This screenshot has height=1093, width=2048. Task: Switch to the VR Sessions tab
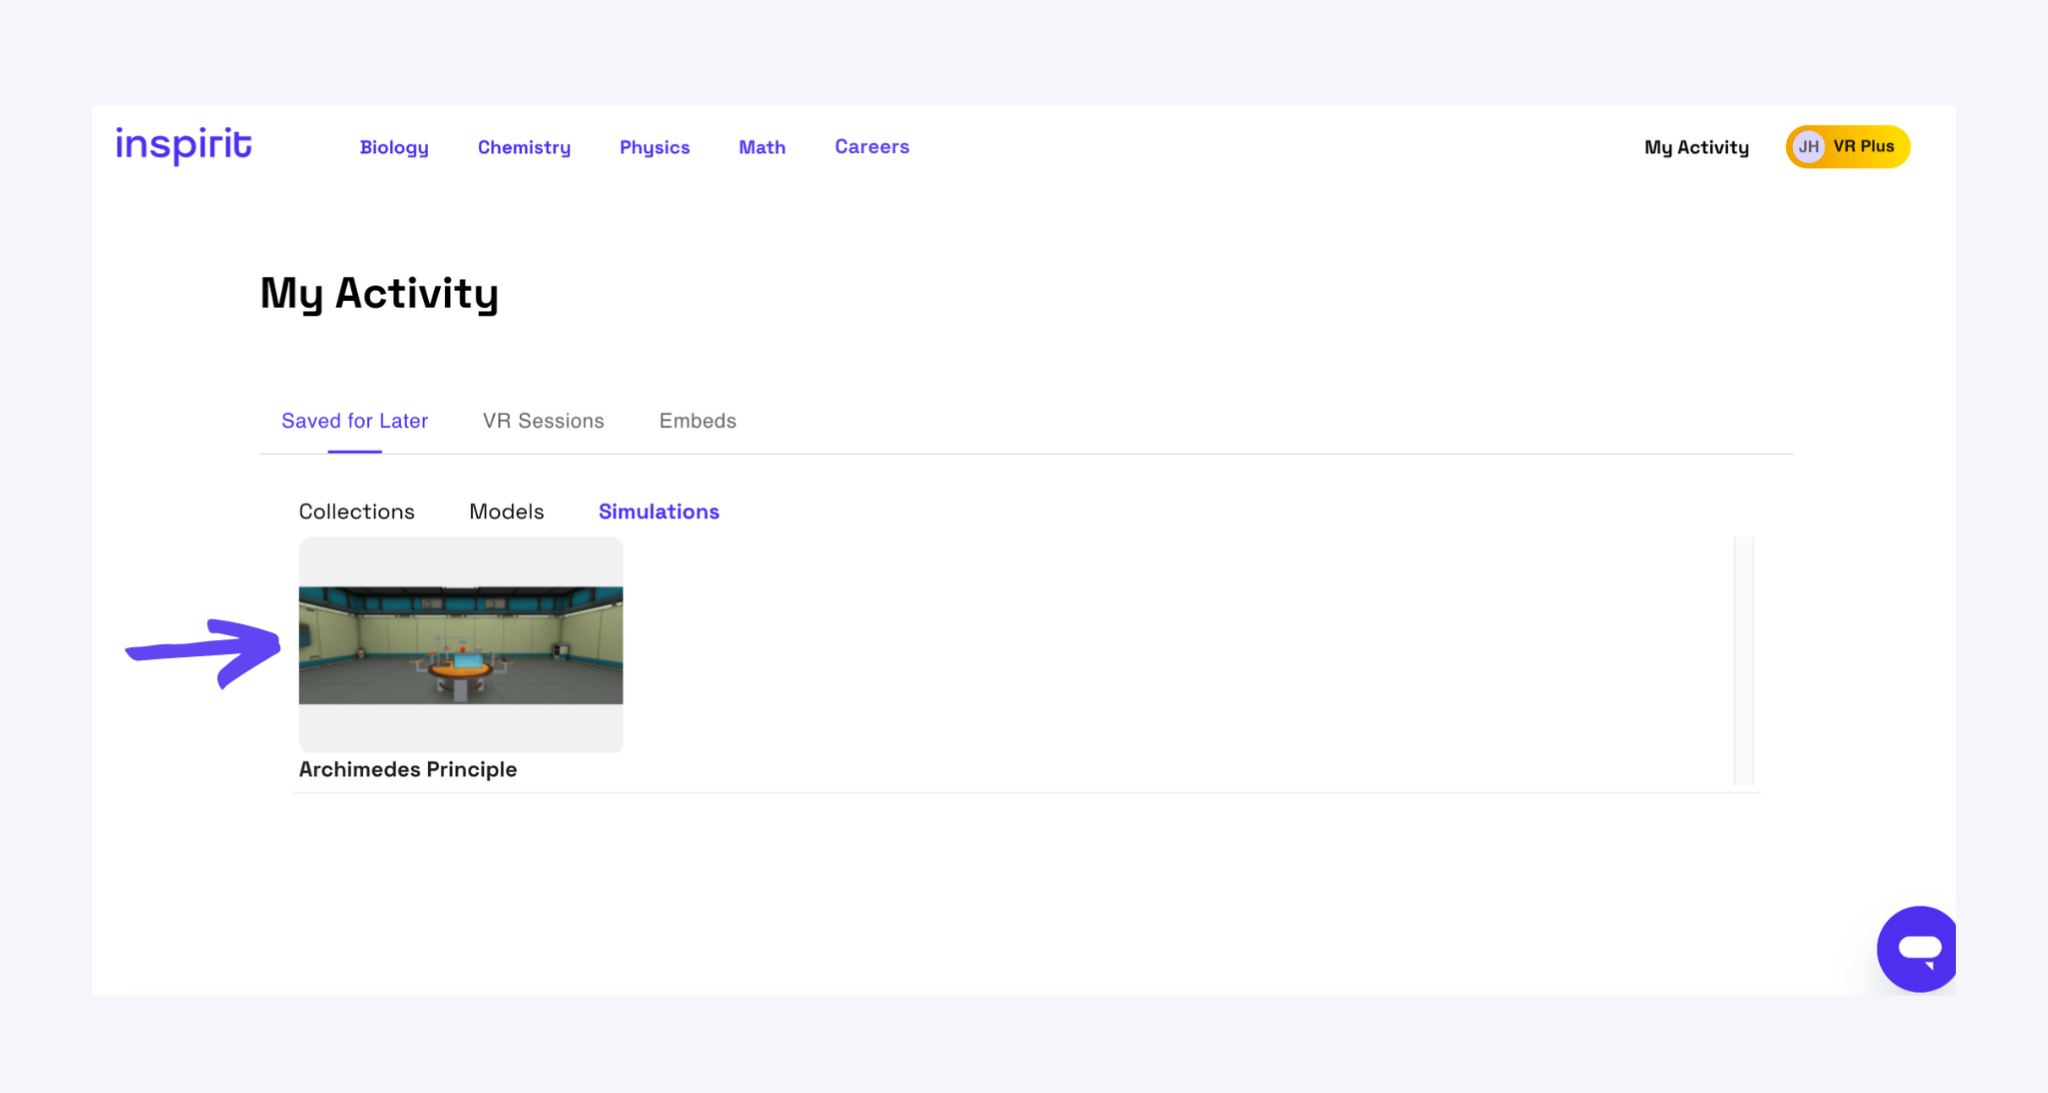coord(544,421)
